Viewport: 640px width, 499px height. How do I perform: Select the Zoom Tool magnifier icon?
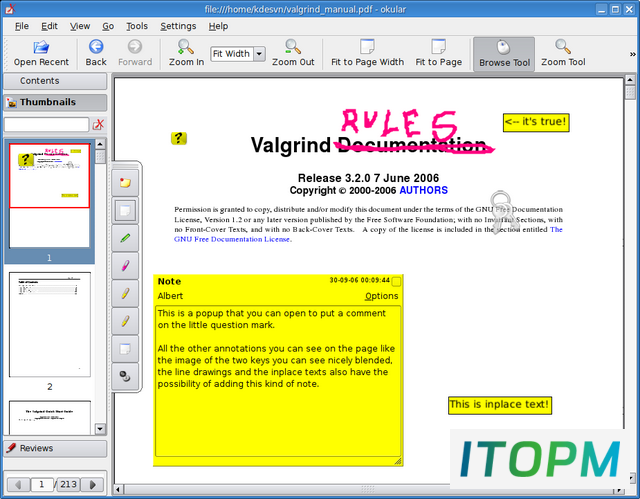pos(563,47)
